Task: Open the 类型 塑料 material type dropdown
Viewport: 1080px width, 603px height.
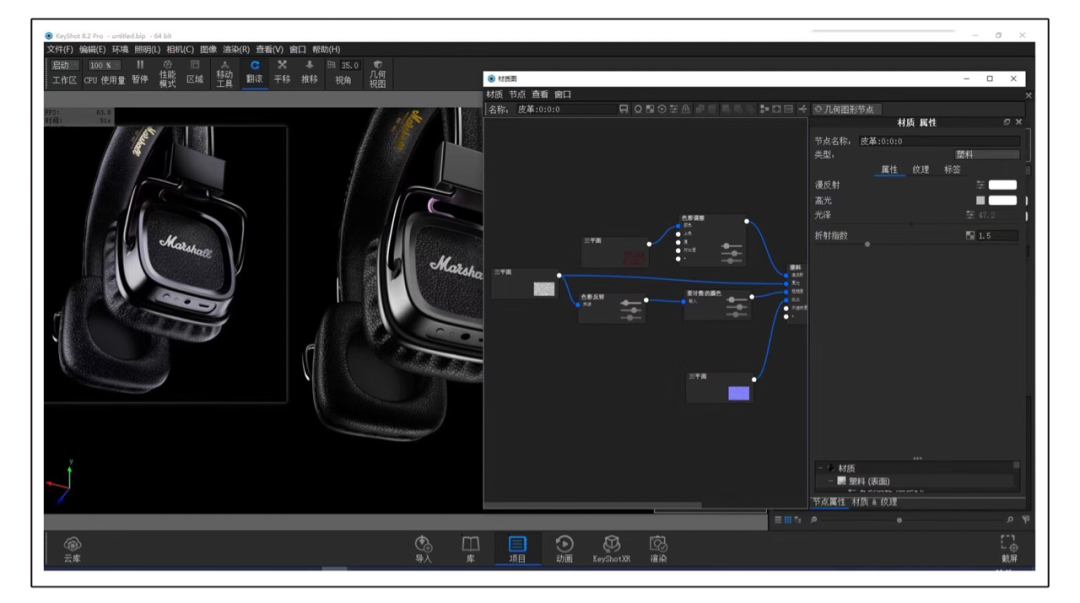Action: [987, 154]
